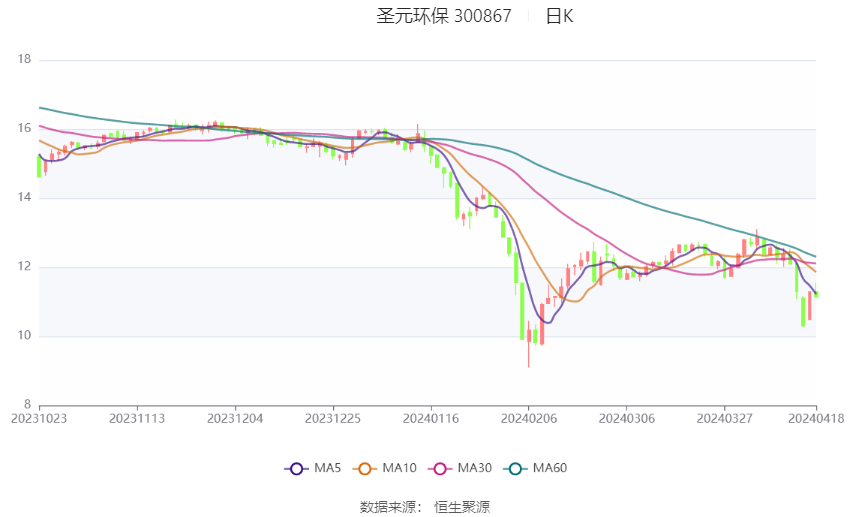Screen dimensions: 850x517
Task: Click x-axis date label 20240418
Action: point(816,419)
